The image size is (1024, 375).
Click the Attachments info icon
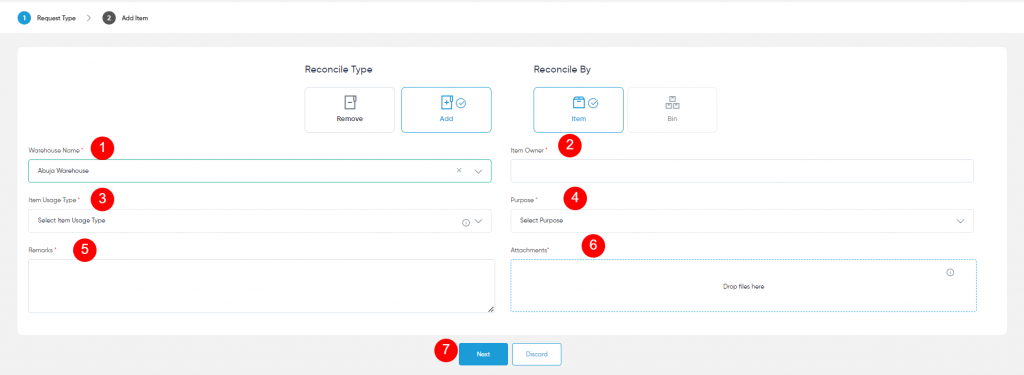pos(950,272)
